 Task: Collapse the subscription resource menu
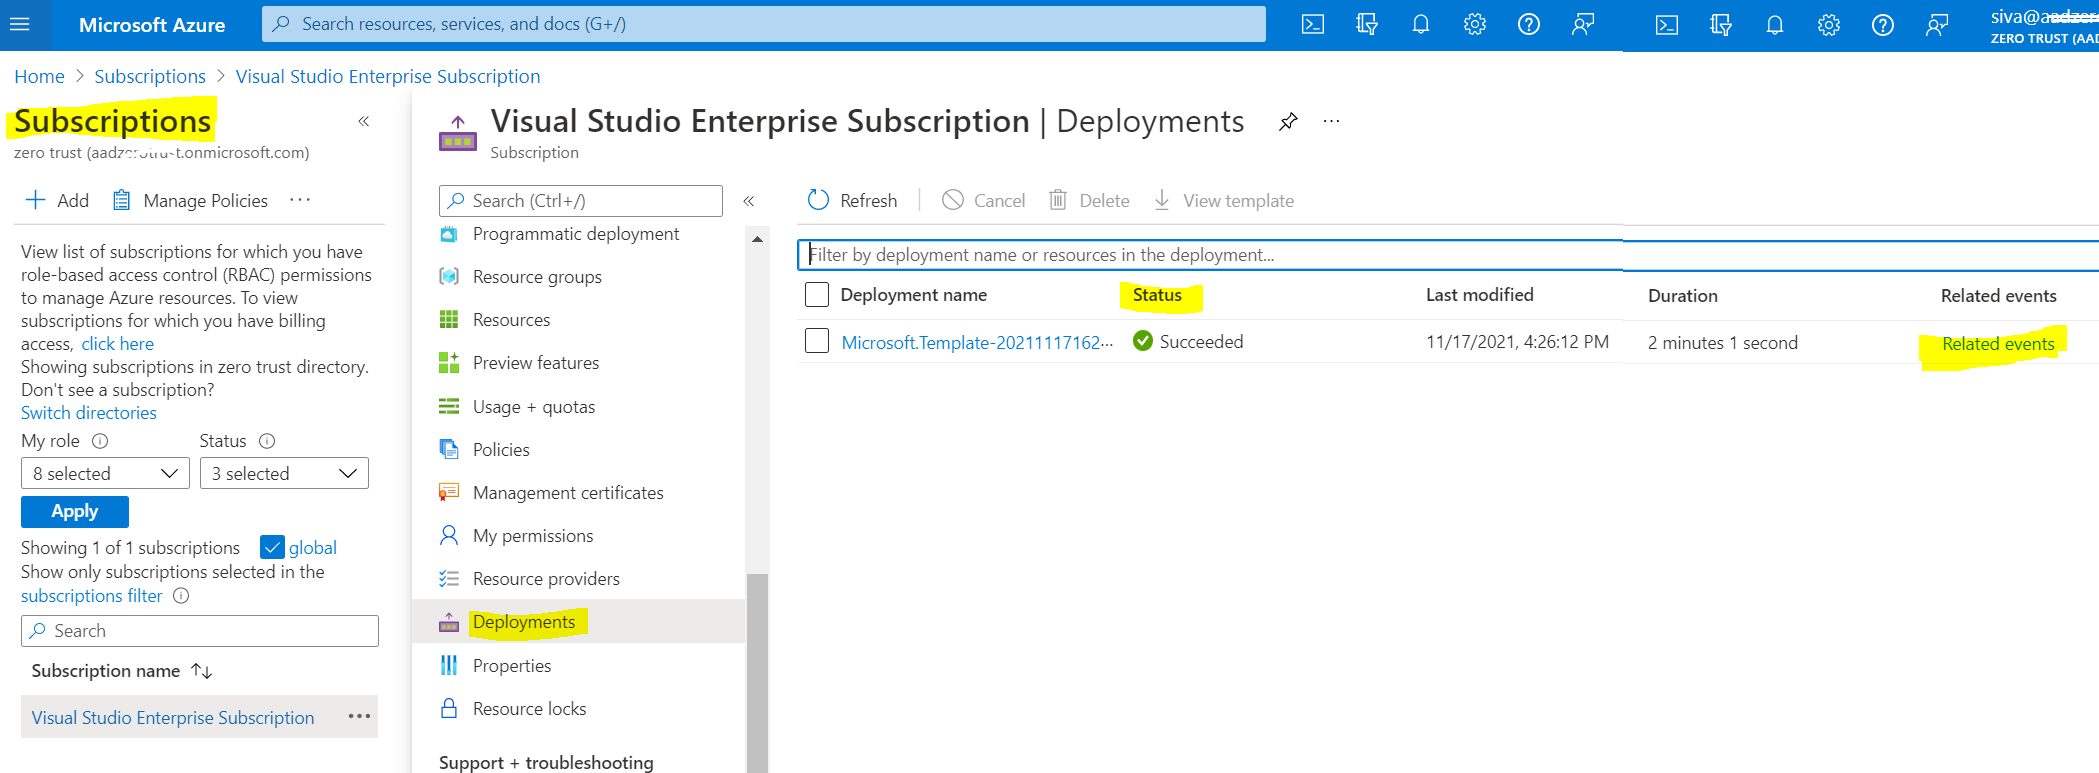point(749,201)
